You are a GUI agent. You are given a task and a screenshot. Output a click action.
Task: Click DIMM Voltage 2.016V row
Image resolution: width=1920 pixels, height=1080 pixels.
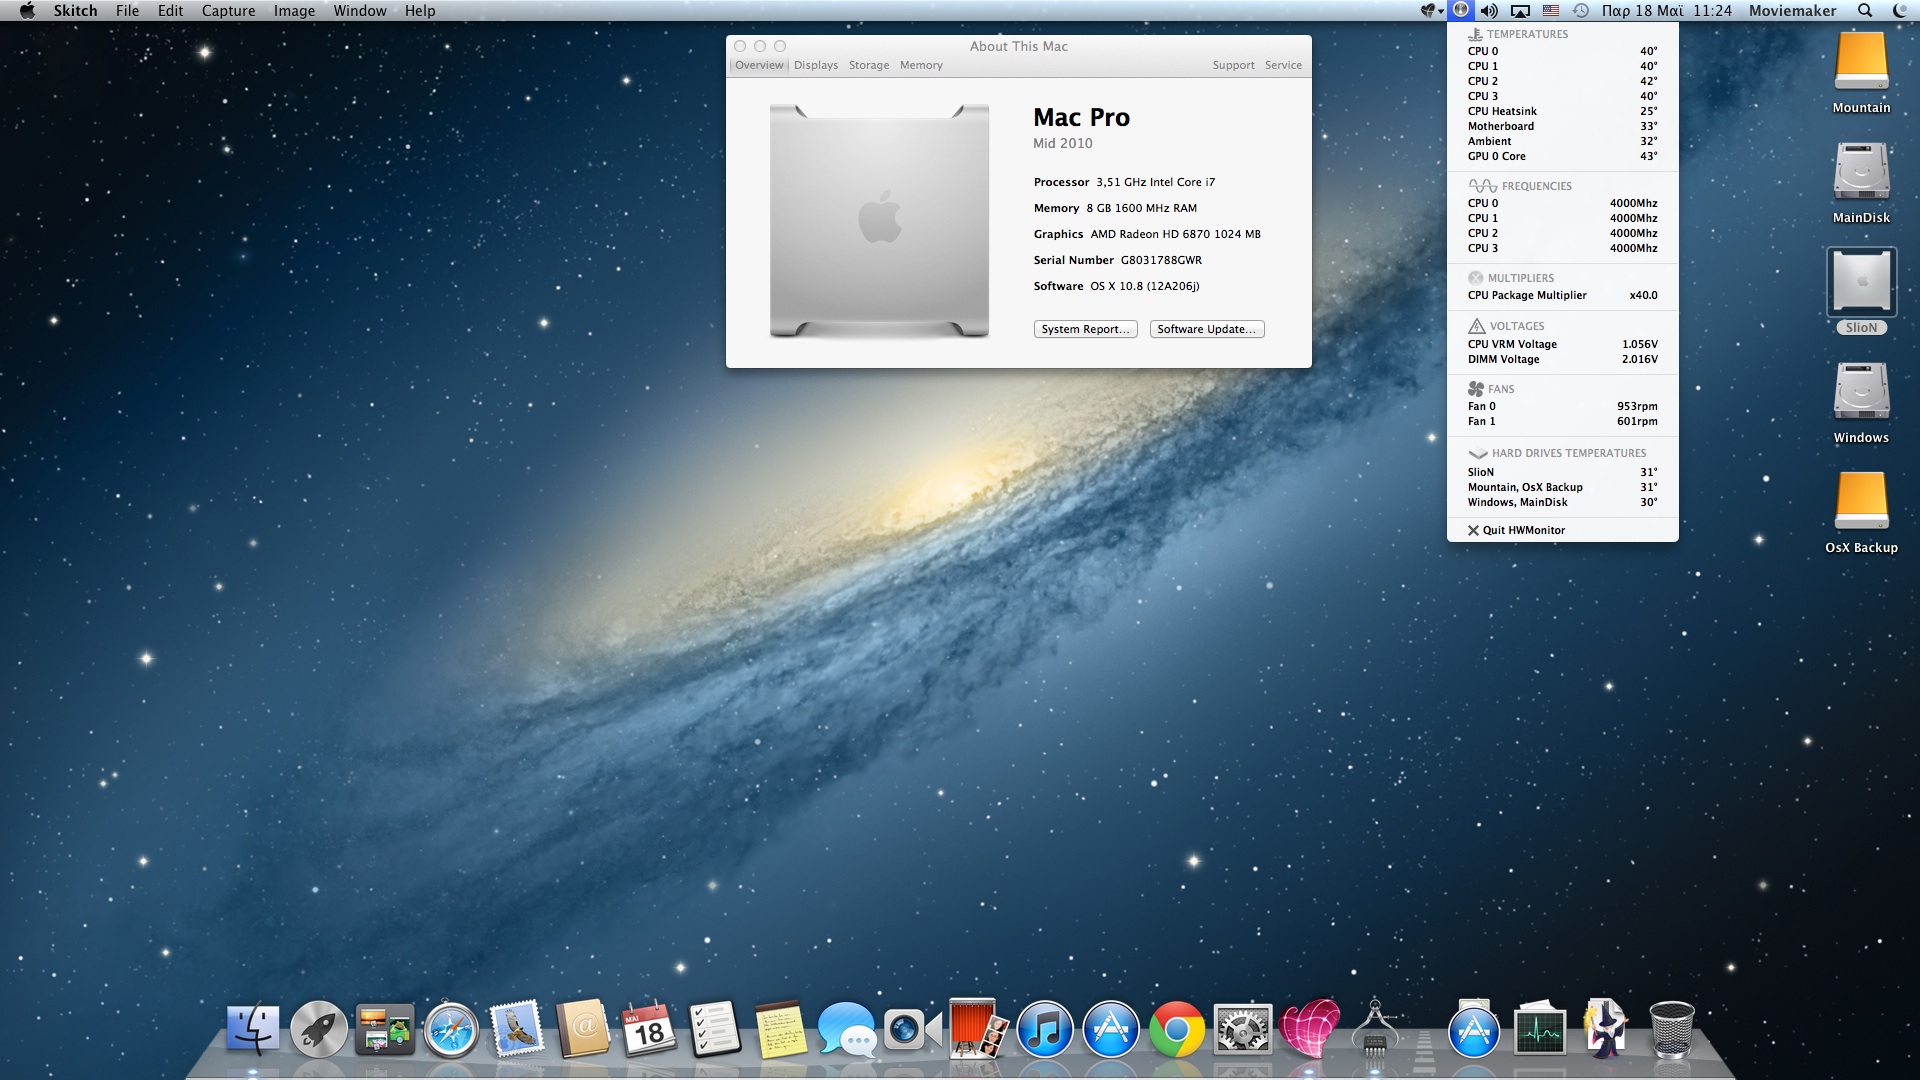click(x=1562, y=359)
